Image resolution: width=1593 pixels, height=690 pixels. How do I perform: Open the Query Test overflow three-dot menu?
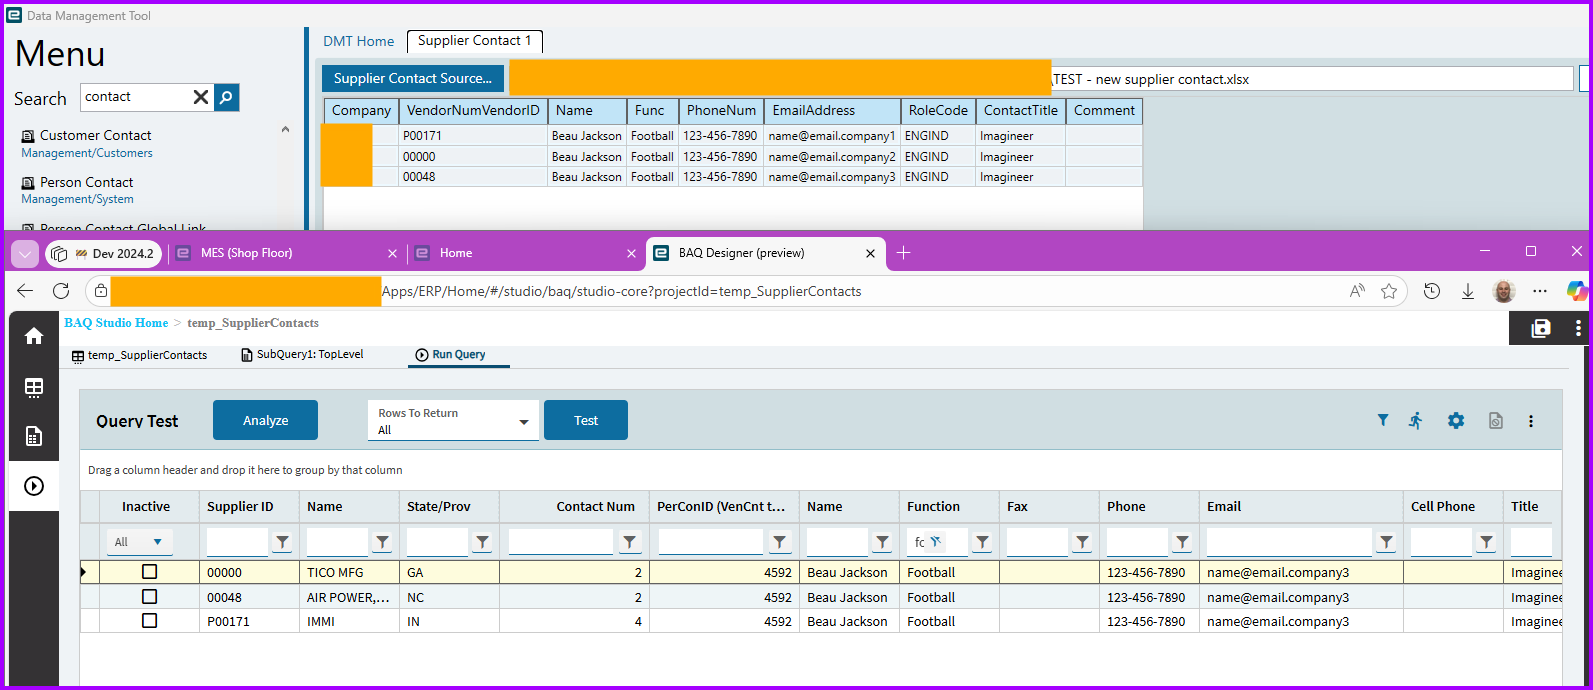pyautogui.click(x=1530, y=421)
